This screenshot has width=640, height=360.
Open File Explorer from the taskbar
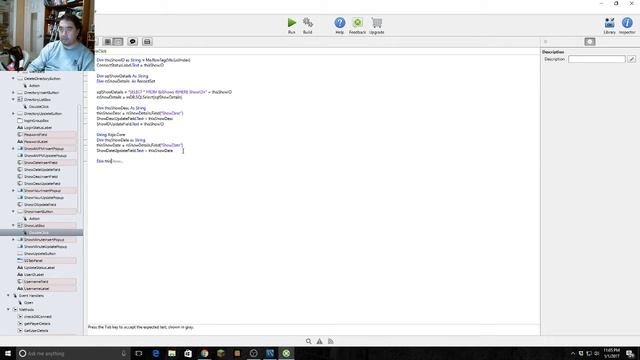tap(172, 353)
